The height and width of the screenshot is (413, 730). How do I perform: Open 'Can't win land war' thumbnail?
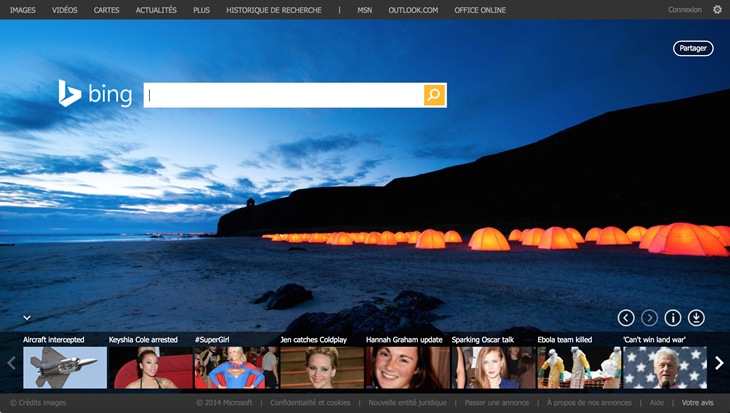[665, 367]
